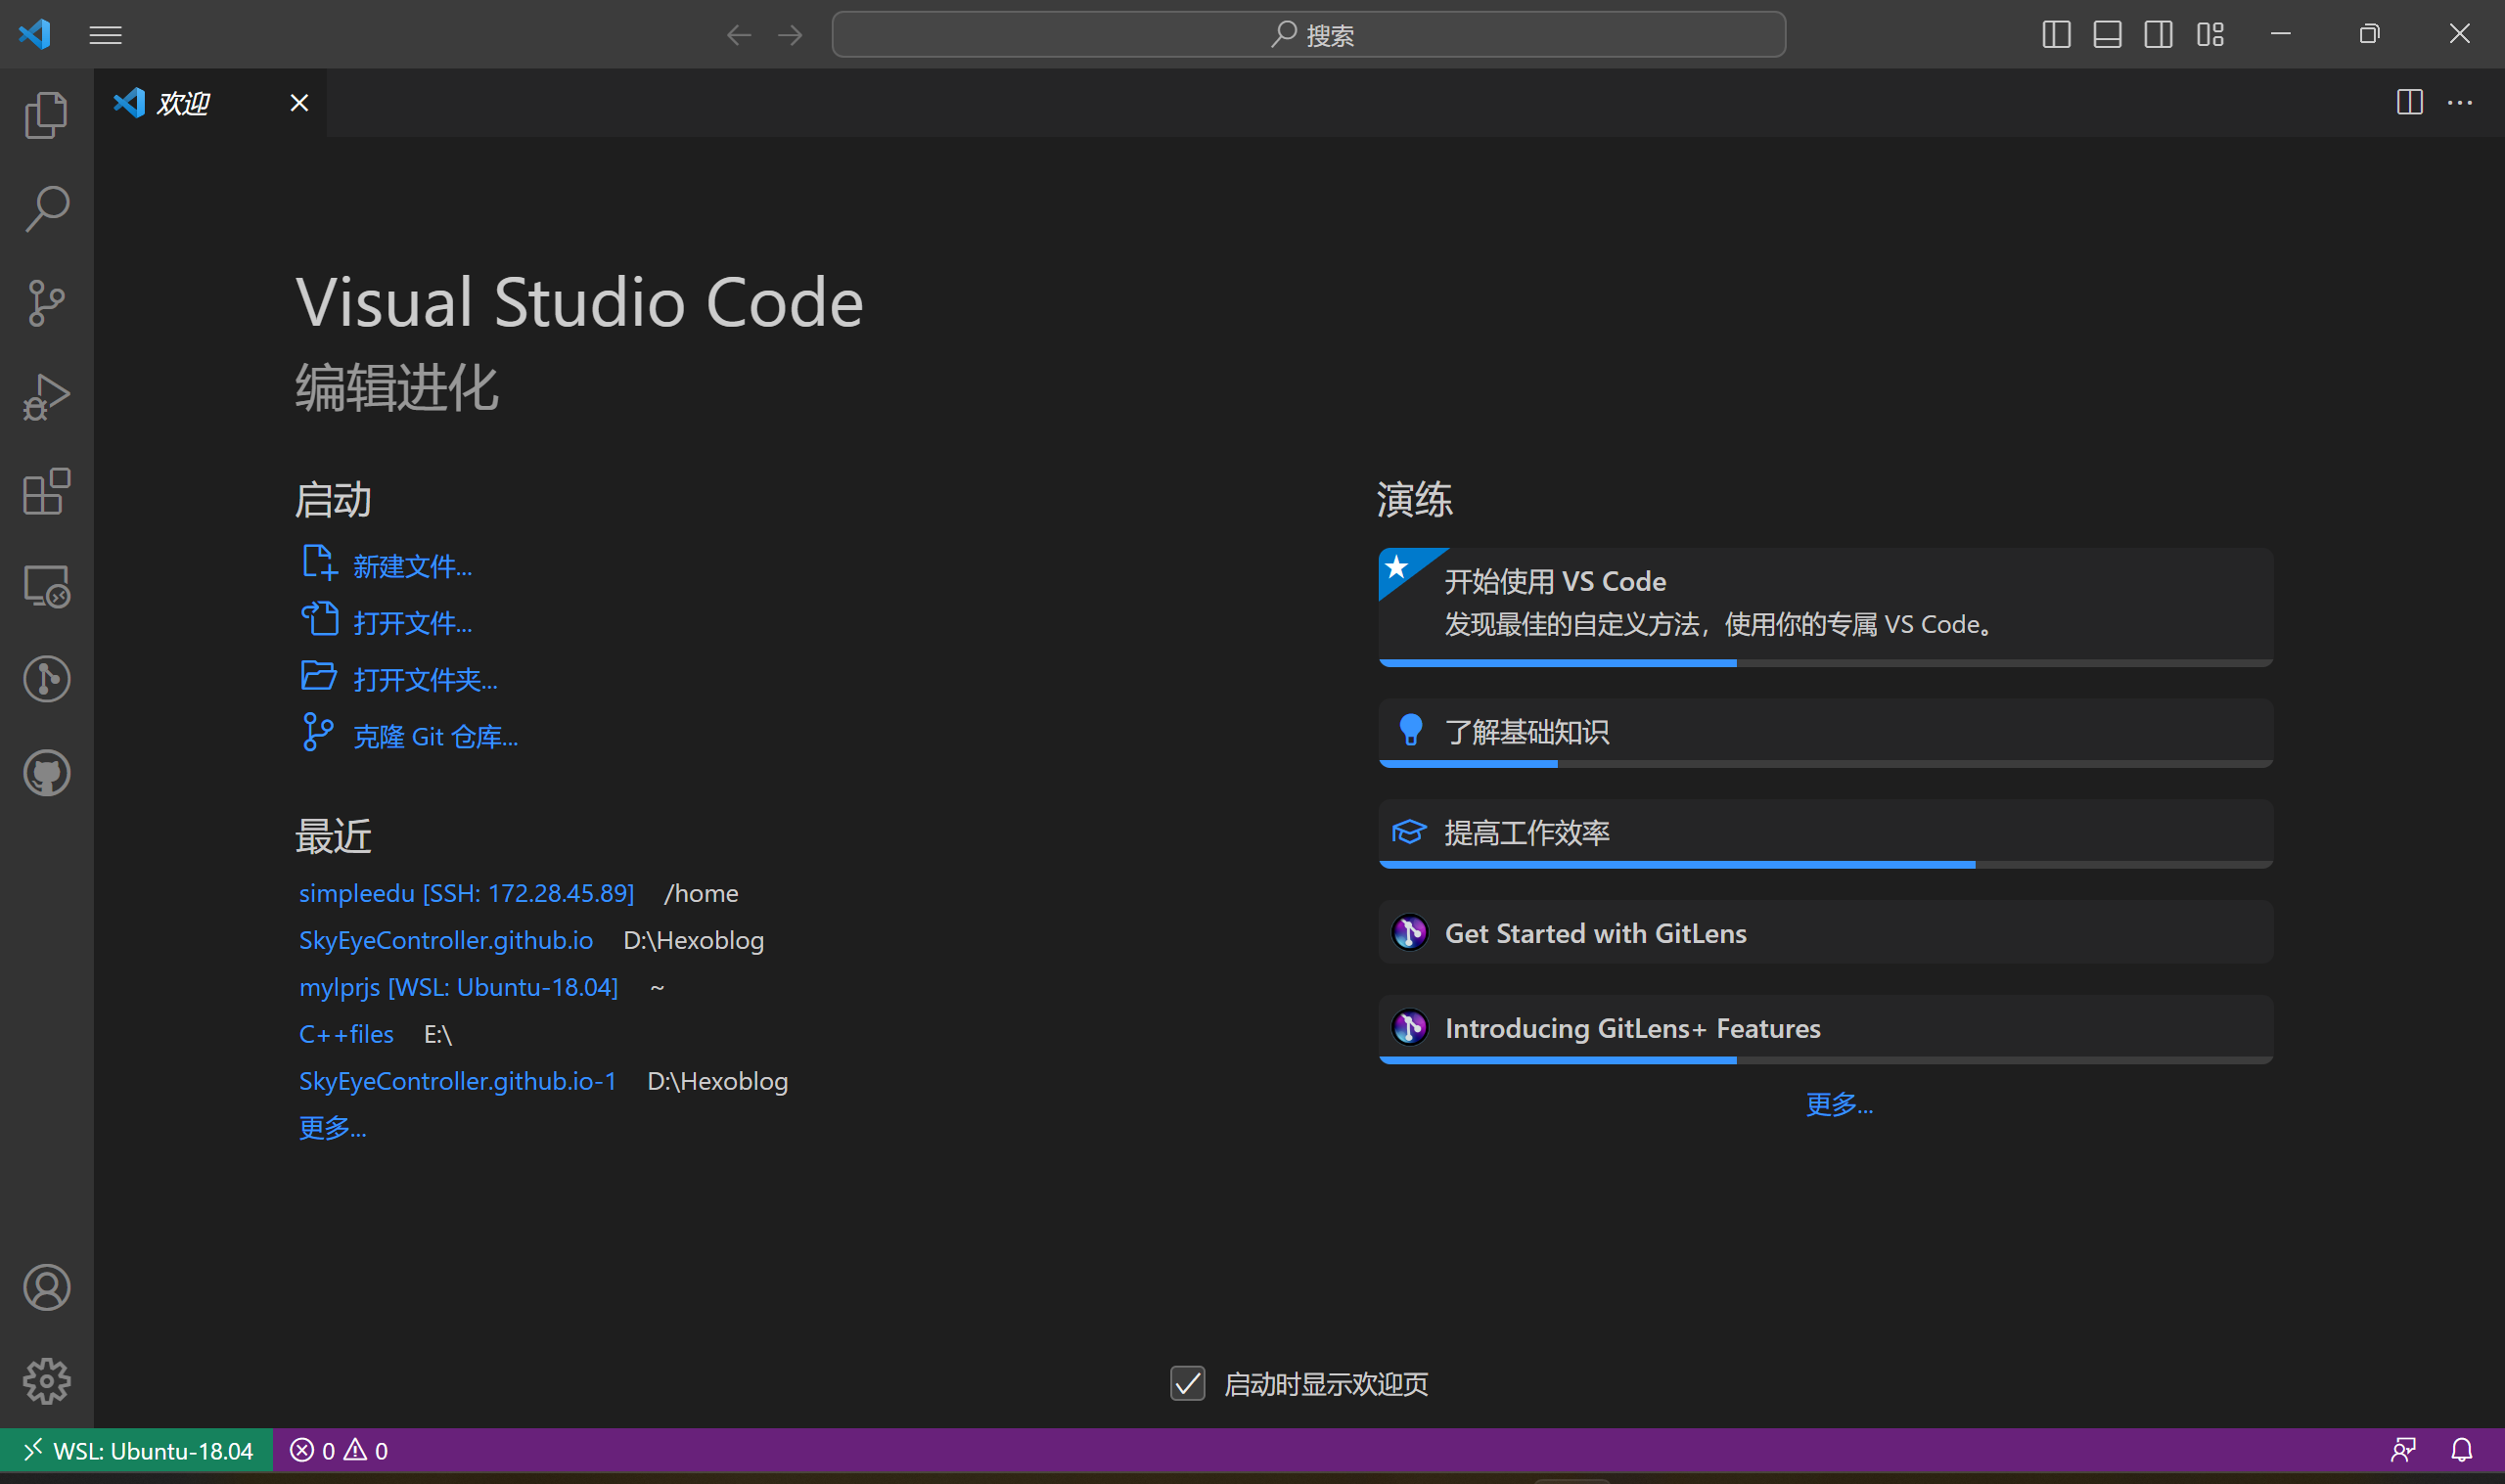The height and width of the screenshot is (1484, 2505).
Task: Toggle the primary side bar layout icon
Action: (2056, 35)
